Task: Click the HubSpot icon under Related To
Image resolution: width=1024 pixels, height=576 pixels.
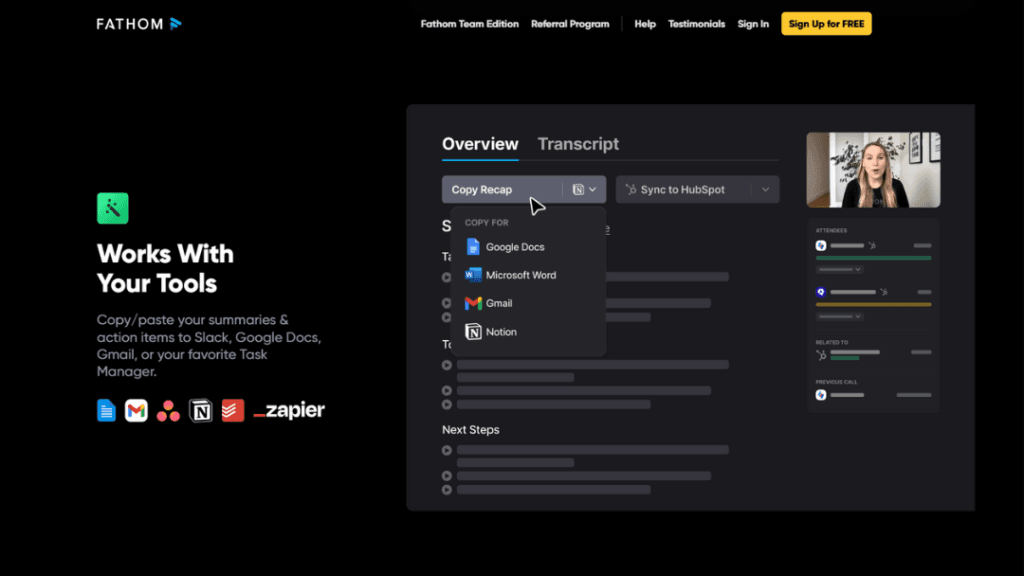Action: [x=821, y=355]
